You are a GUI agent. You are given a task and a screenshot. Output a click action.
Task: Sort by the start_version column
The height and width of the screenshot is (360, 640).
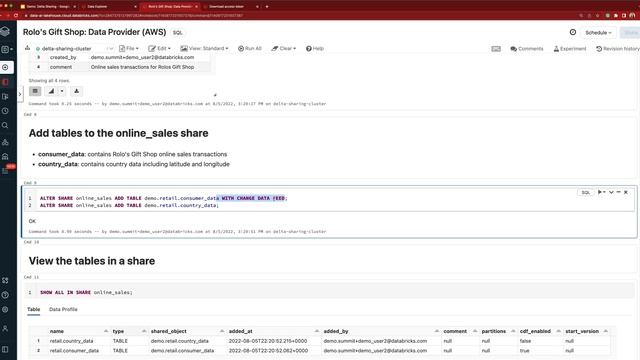587,331
